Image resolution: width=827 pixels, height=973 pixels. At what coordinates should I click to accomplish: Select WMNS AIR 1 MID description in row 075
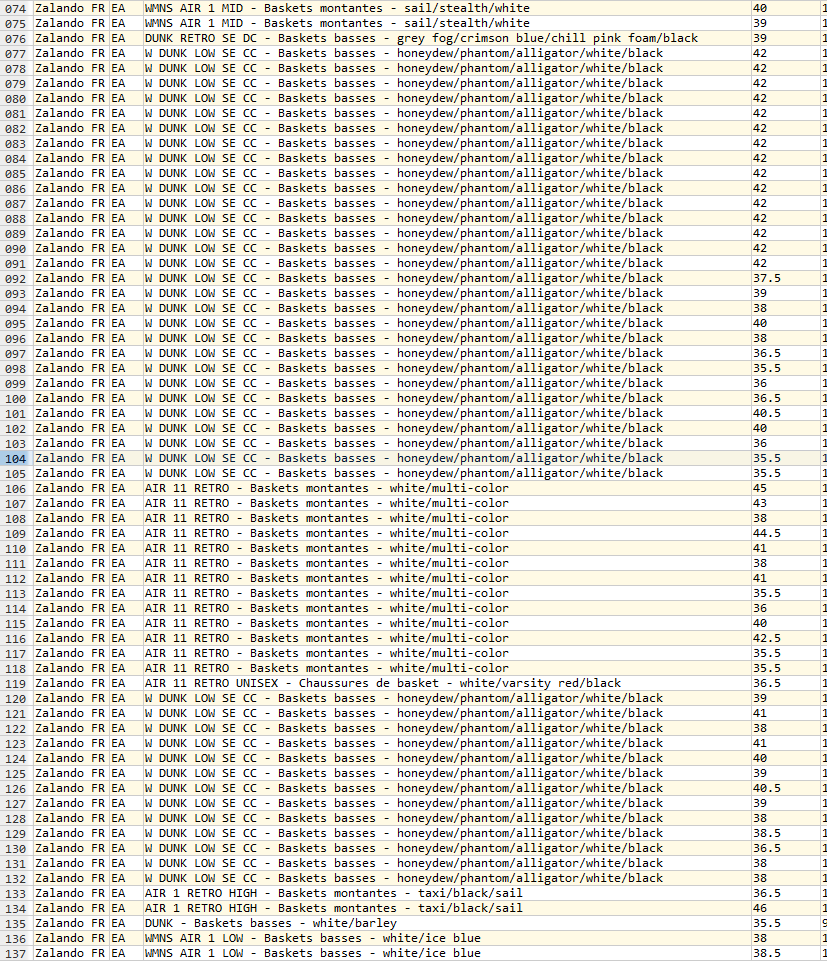click(x=337, y=24)
